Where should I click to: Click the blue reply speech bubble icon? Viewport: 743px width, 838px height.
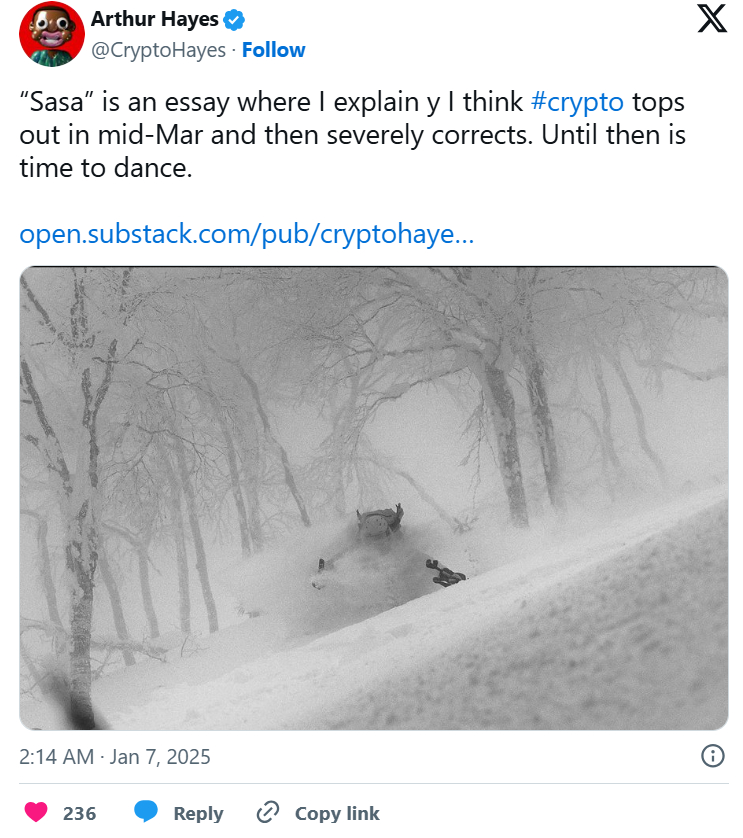click(147, 812)
